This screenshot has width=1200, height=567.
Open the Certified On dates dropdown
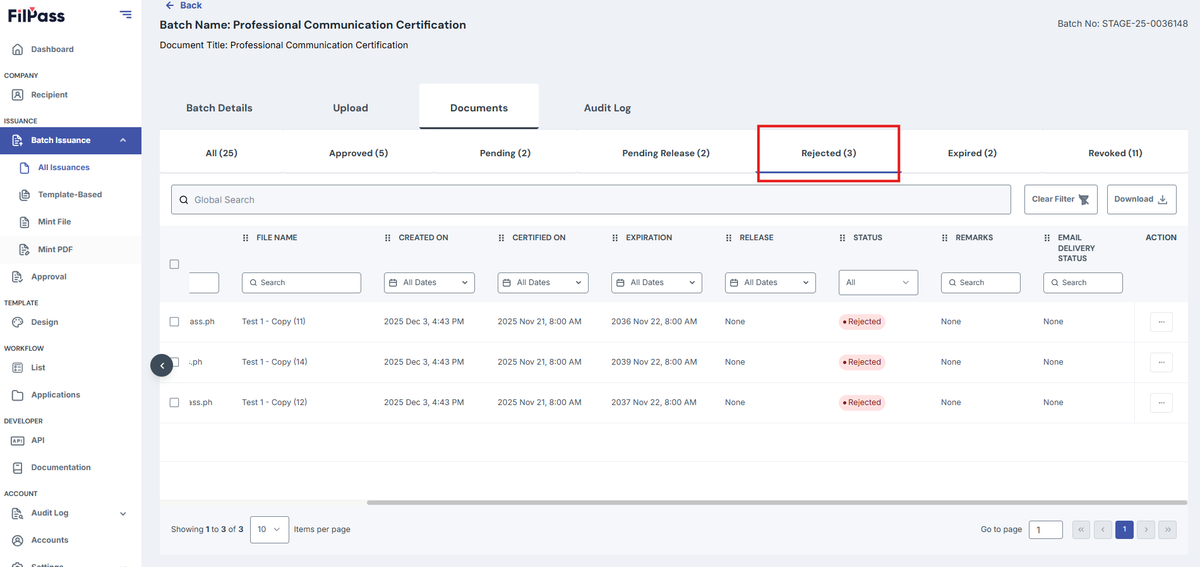tap(543, 283)
